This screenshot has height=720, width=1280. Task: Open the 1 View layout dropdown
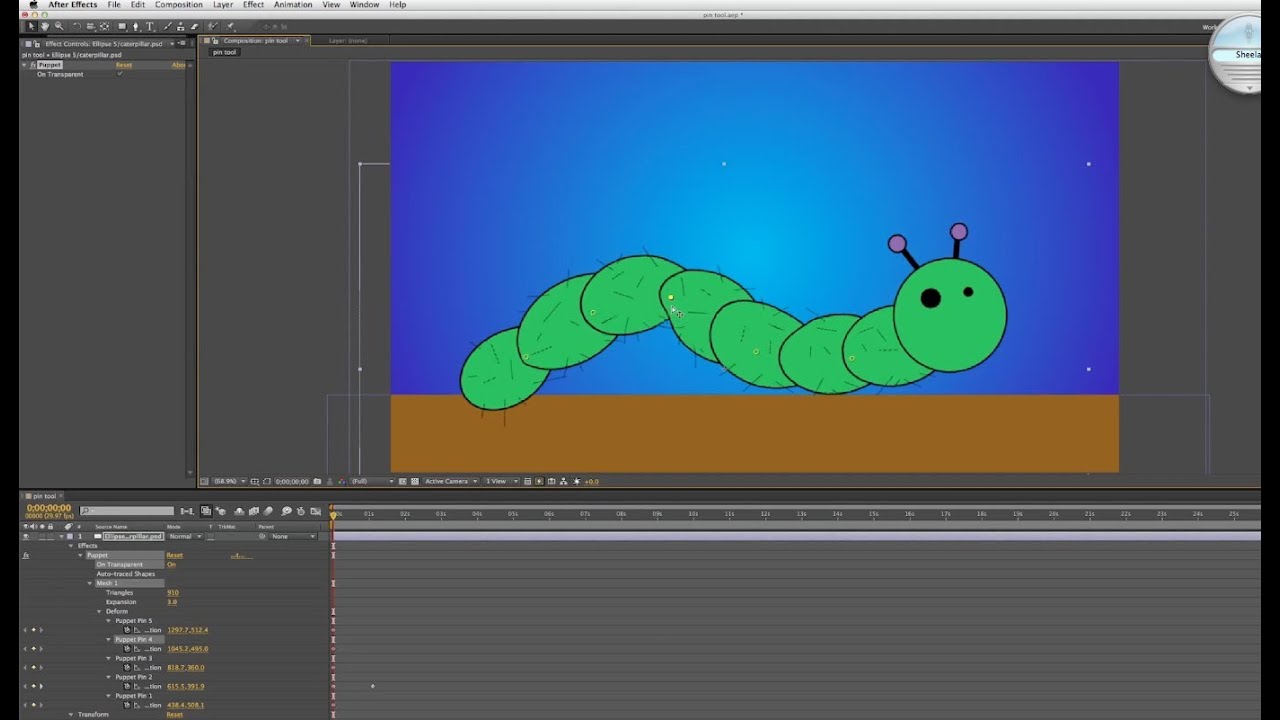point(500,481)
